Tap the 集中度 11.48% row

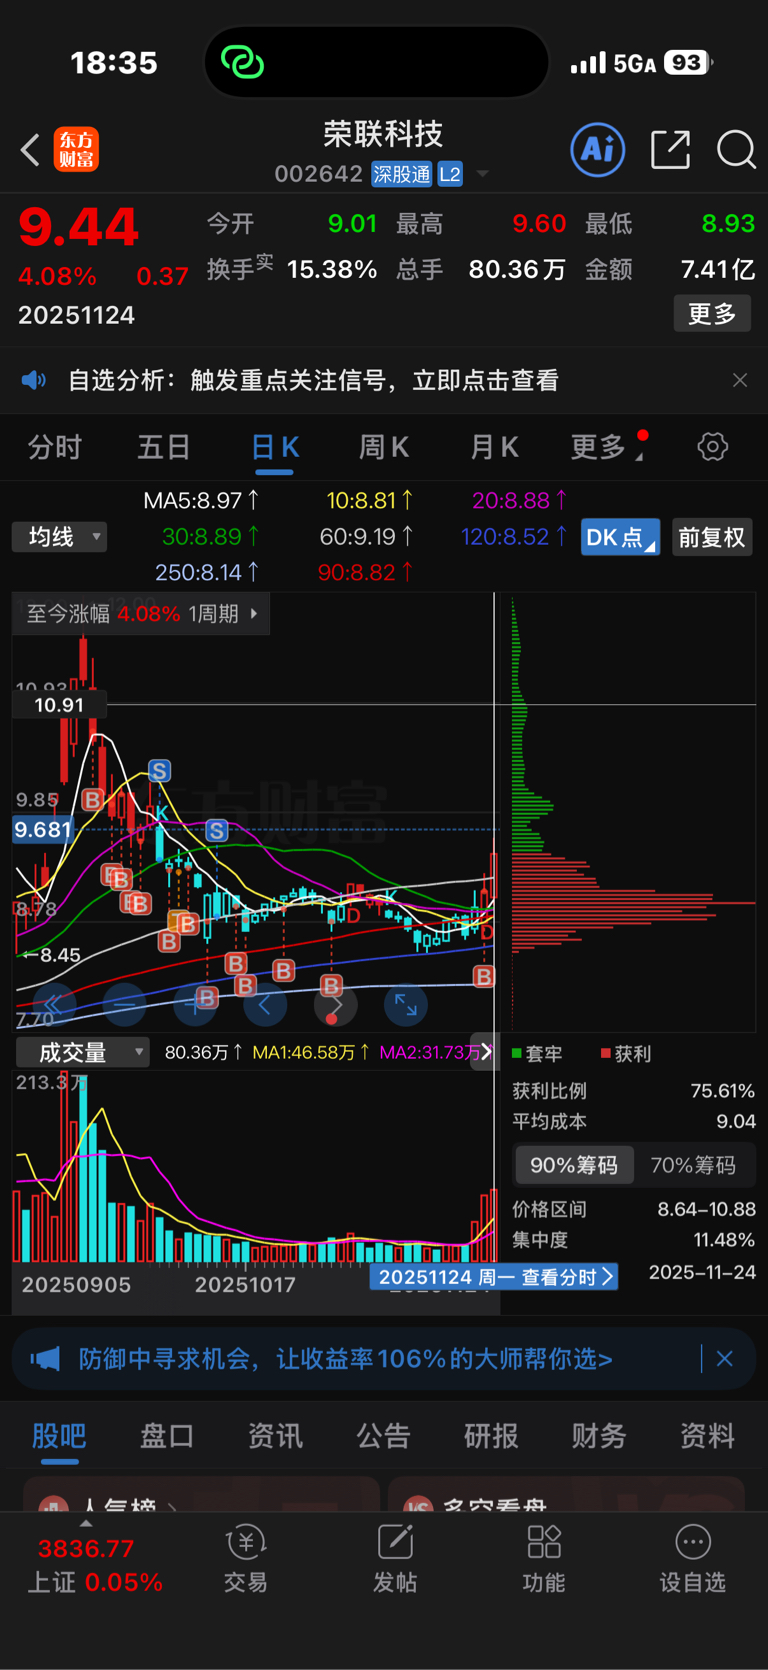pyautogui.click(x=634, y=1240)
